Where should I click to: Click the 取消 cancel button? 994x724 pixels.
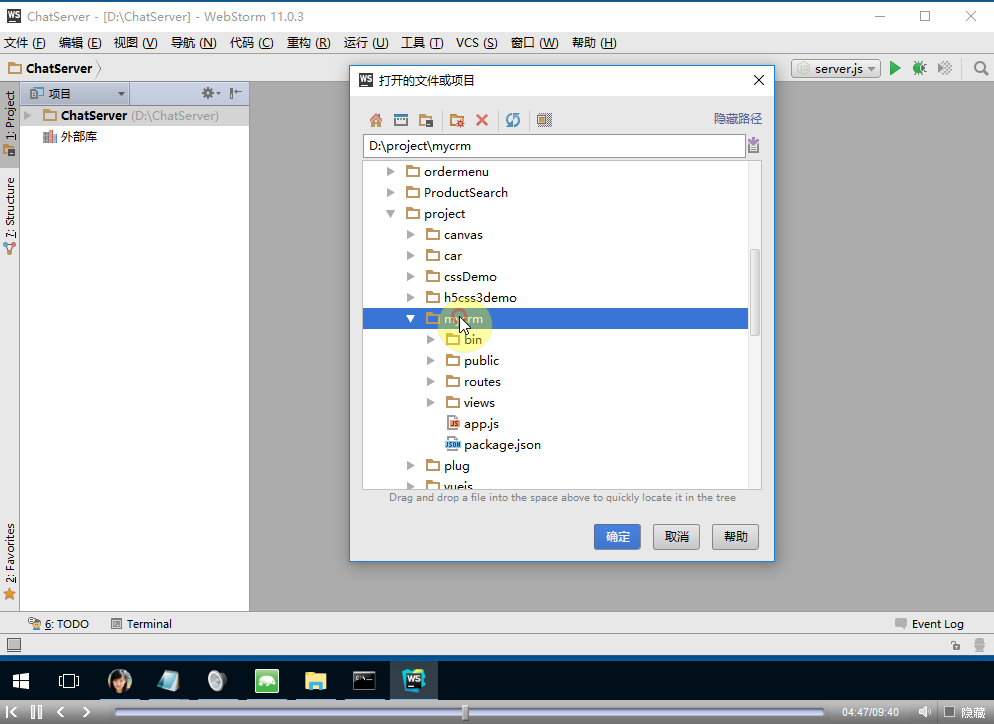[x=676, y=537]
